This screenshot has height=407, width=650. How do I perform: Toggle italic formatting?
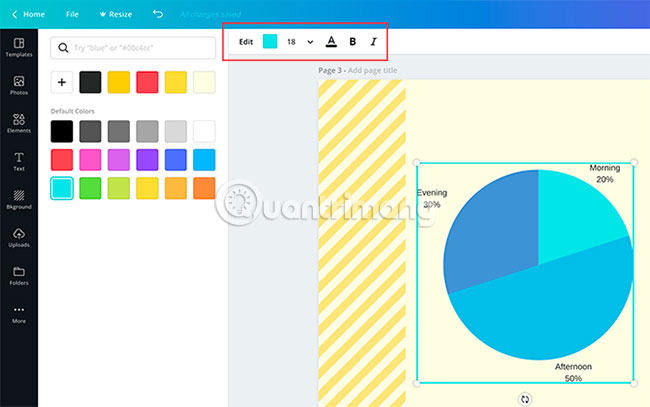pyautogui.click(x=373, y=41)
